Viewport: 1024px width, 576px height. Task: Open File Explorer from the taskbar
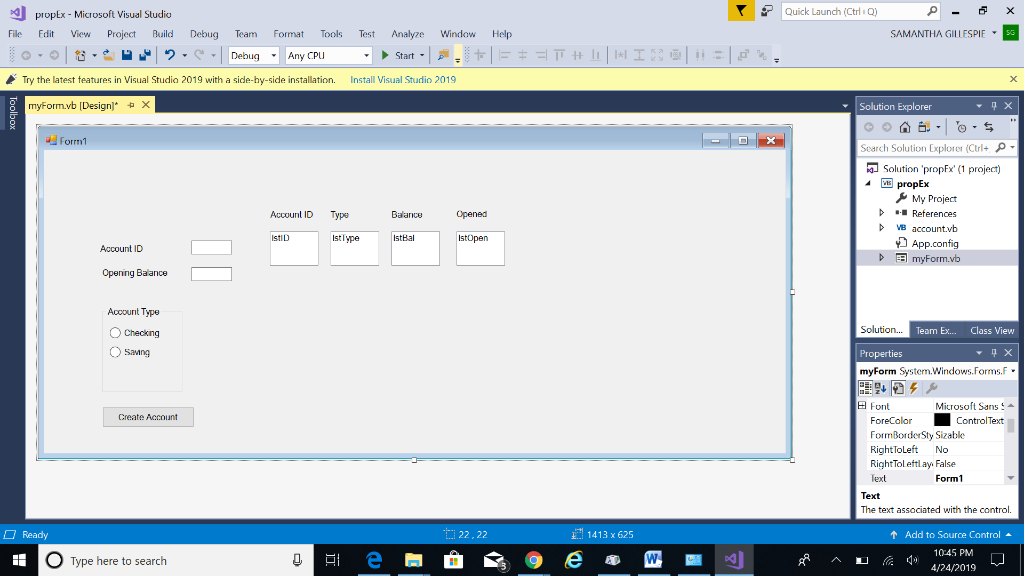413,560
